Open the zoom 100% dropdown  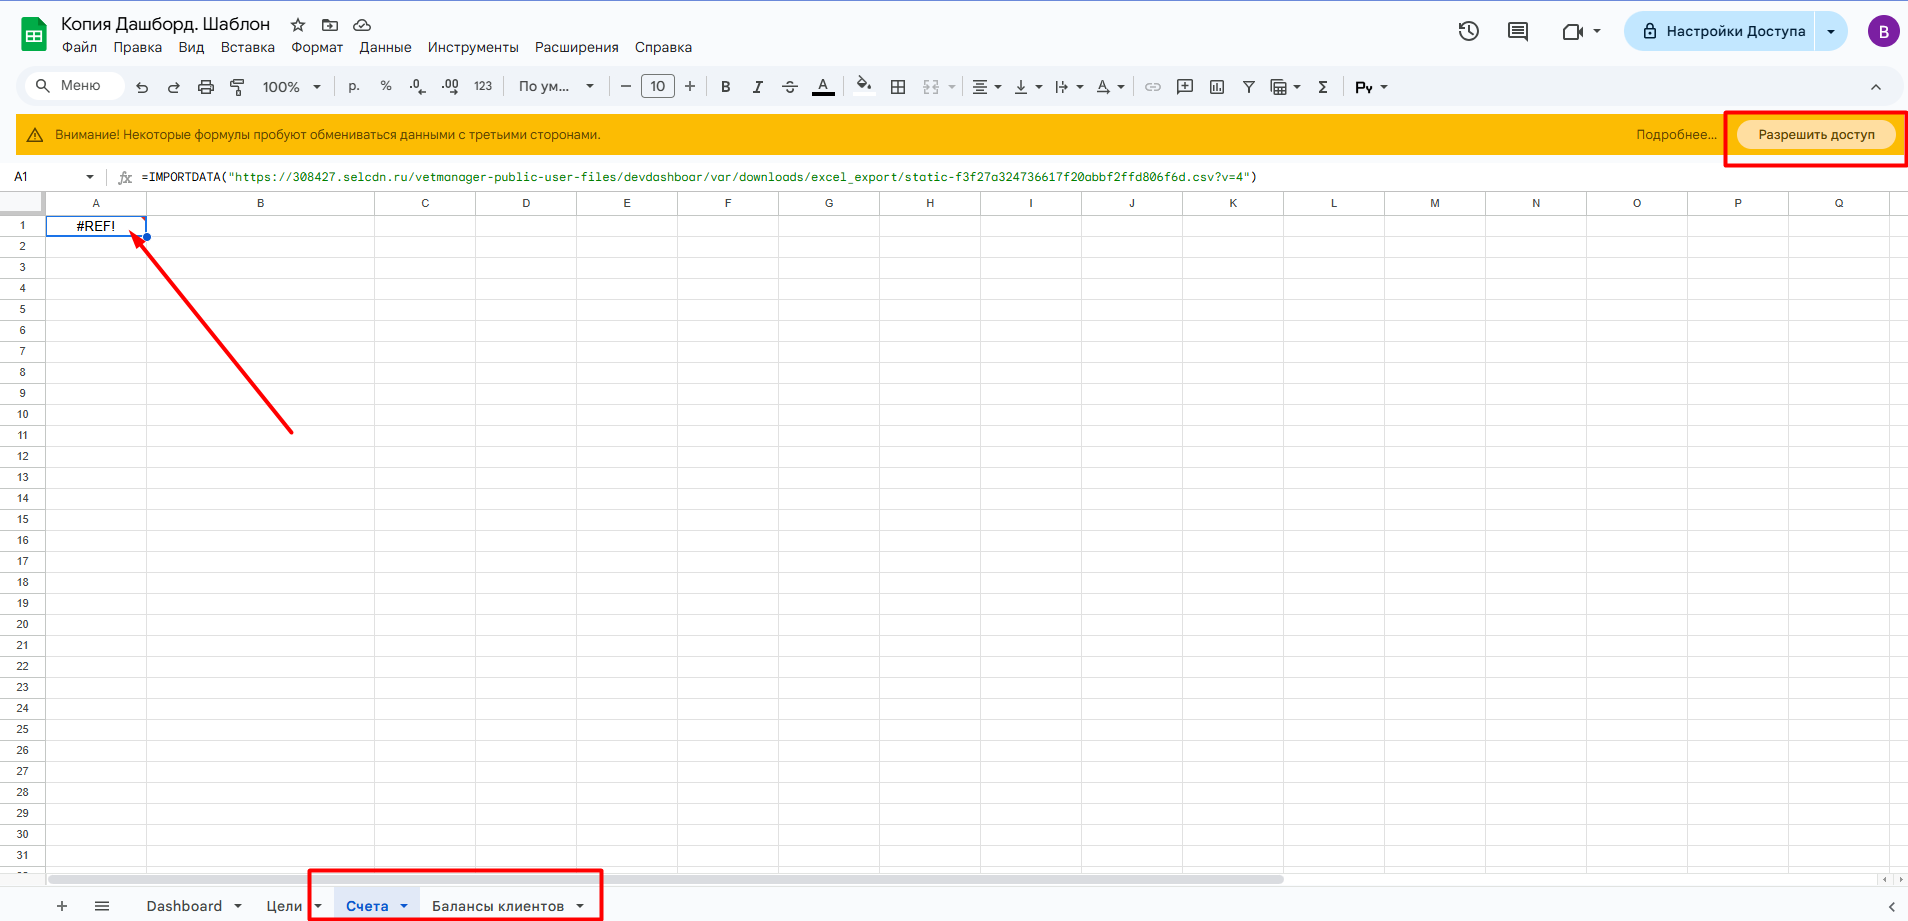click(x=291, y=87)
